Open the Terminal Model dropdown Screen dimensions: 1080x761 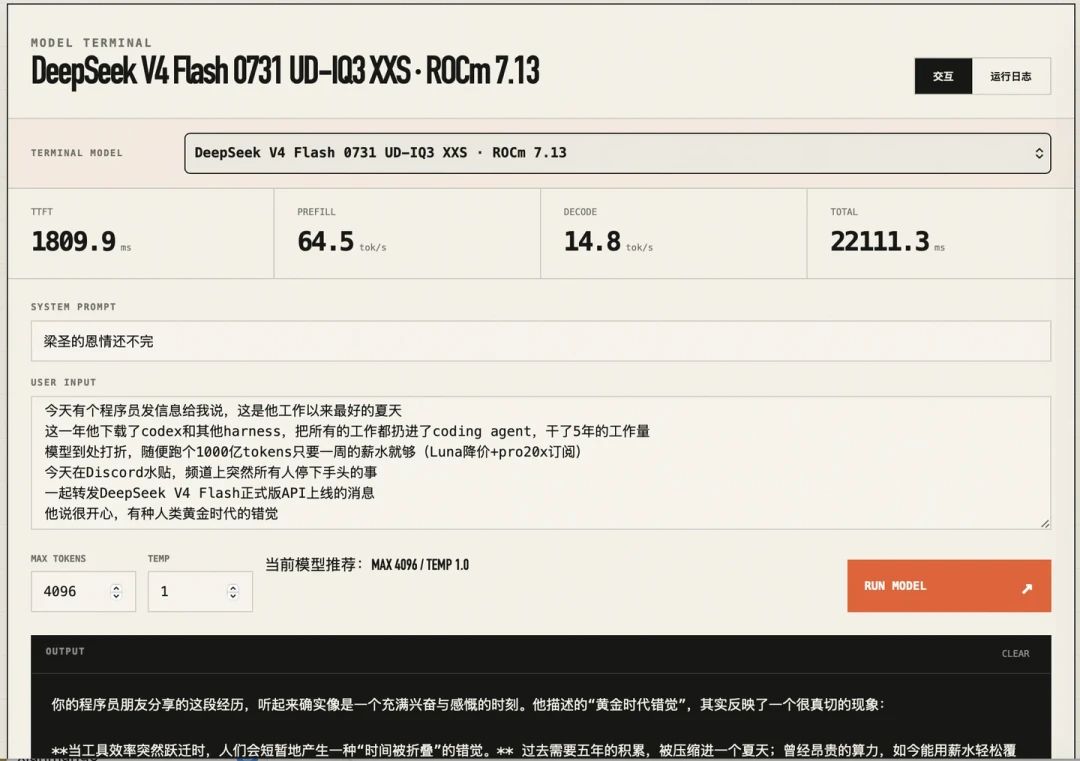pyautogui.click(x=617, y=153)
